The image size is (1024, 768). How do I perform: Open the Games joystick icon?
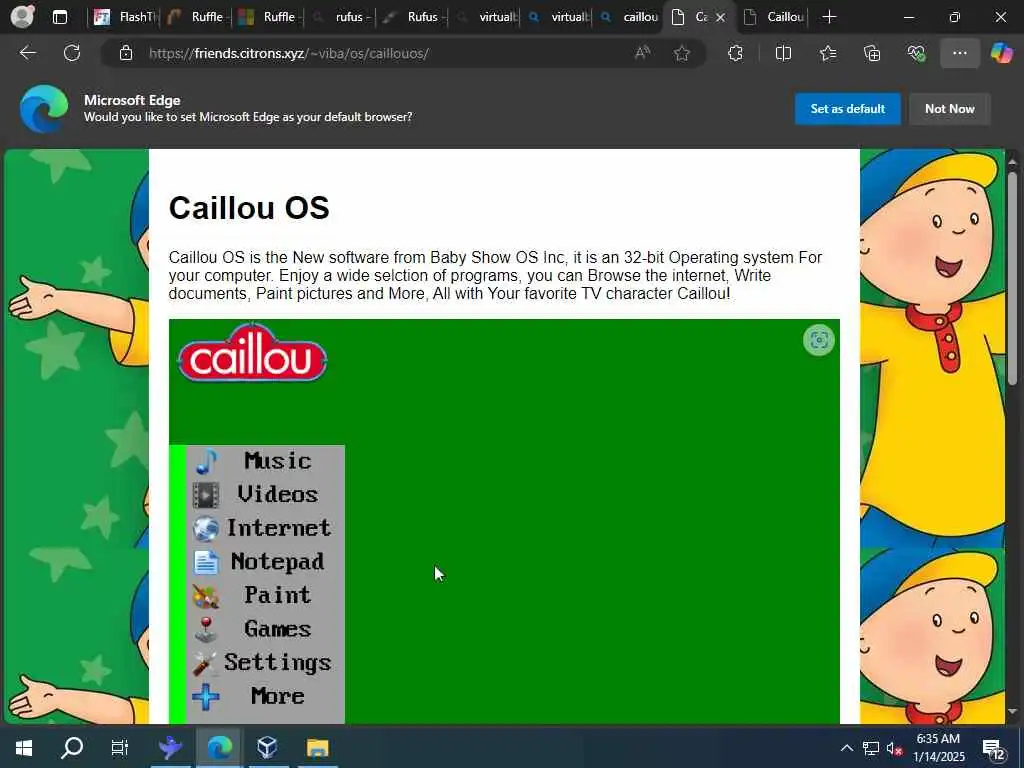[x=206, y=630]
